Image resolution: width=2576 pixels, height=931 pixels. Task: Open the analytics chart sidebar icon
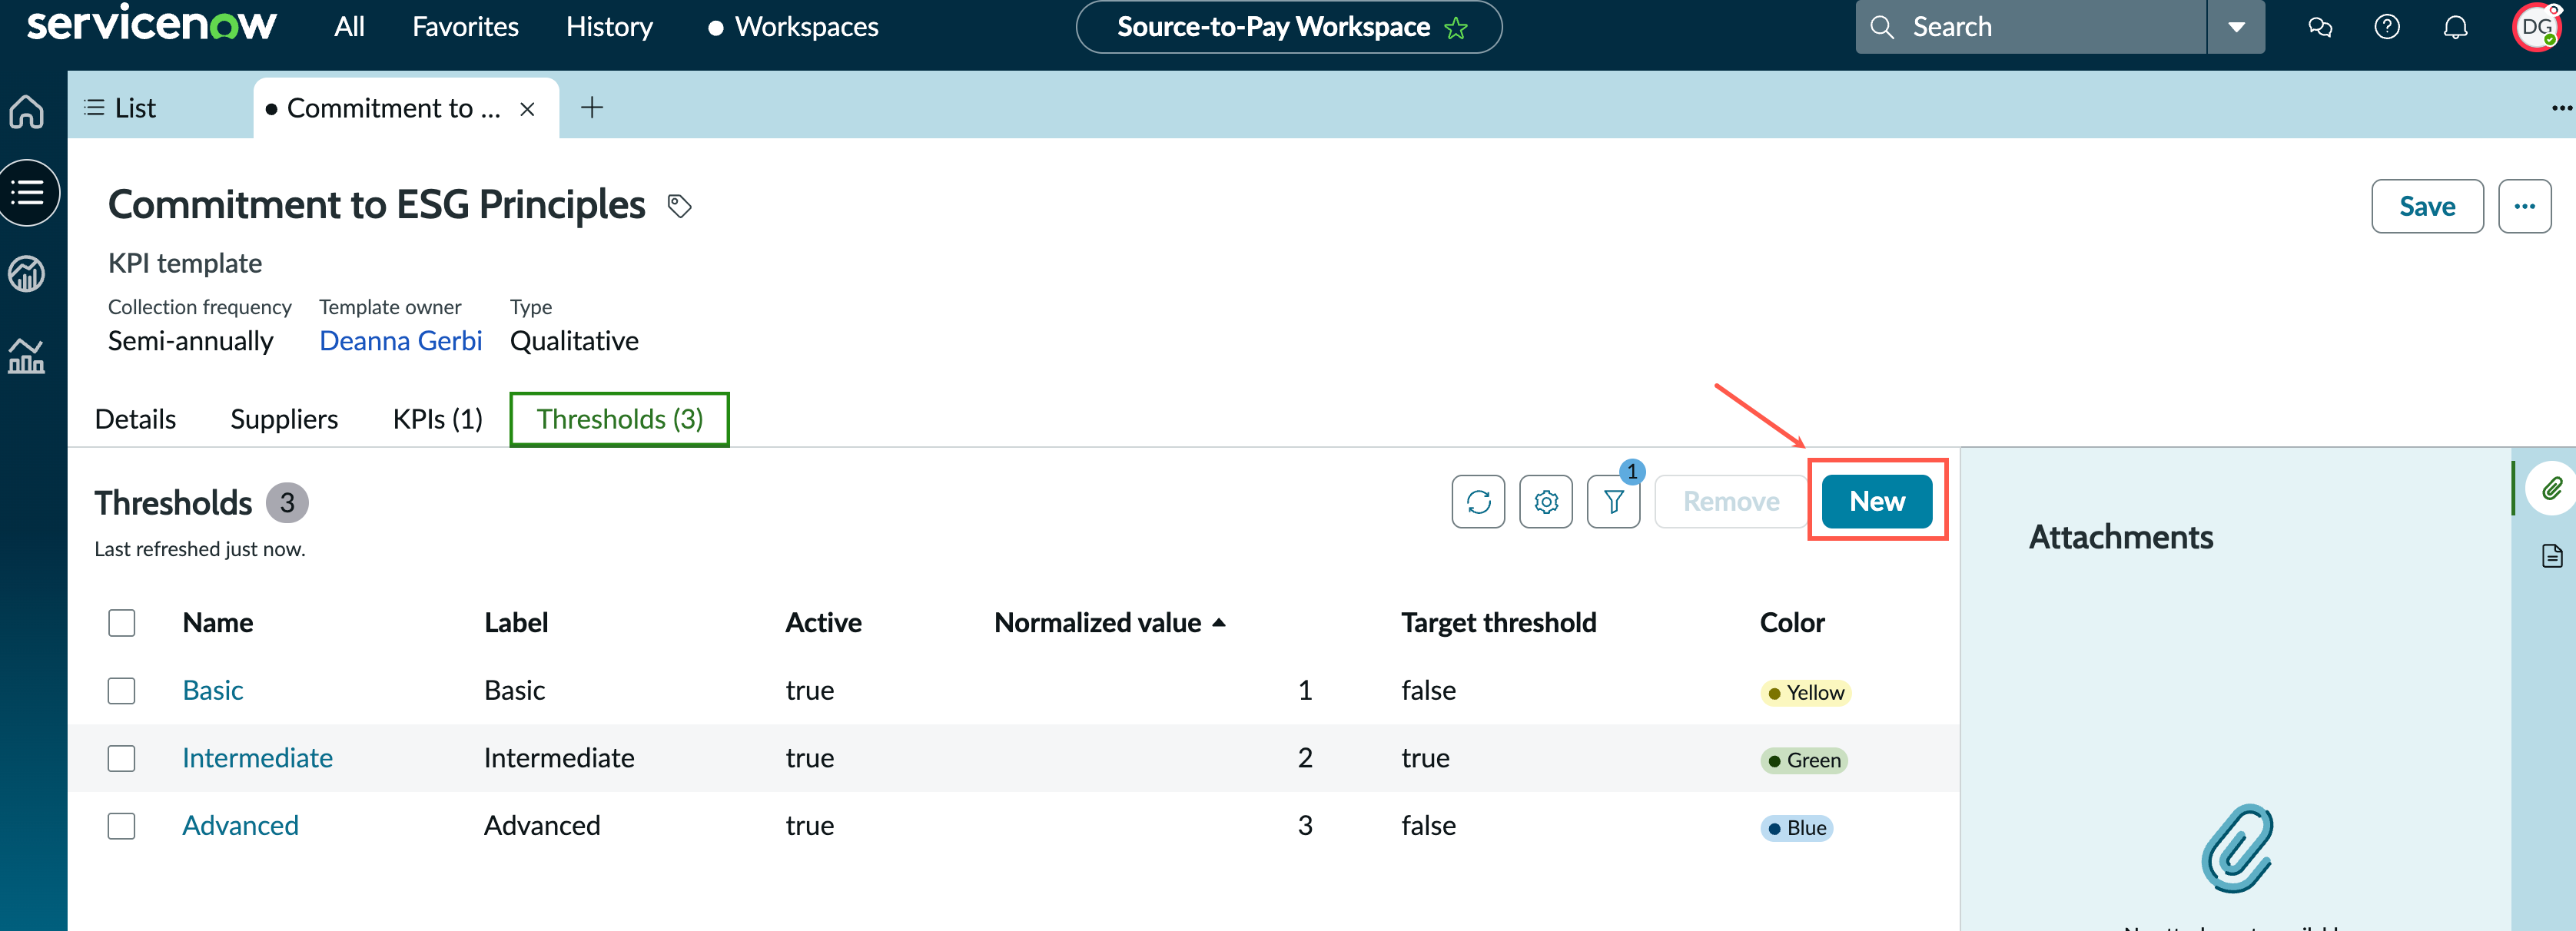click(27, 355)
